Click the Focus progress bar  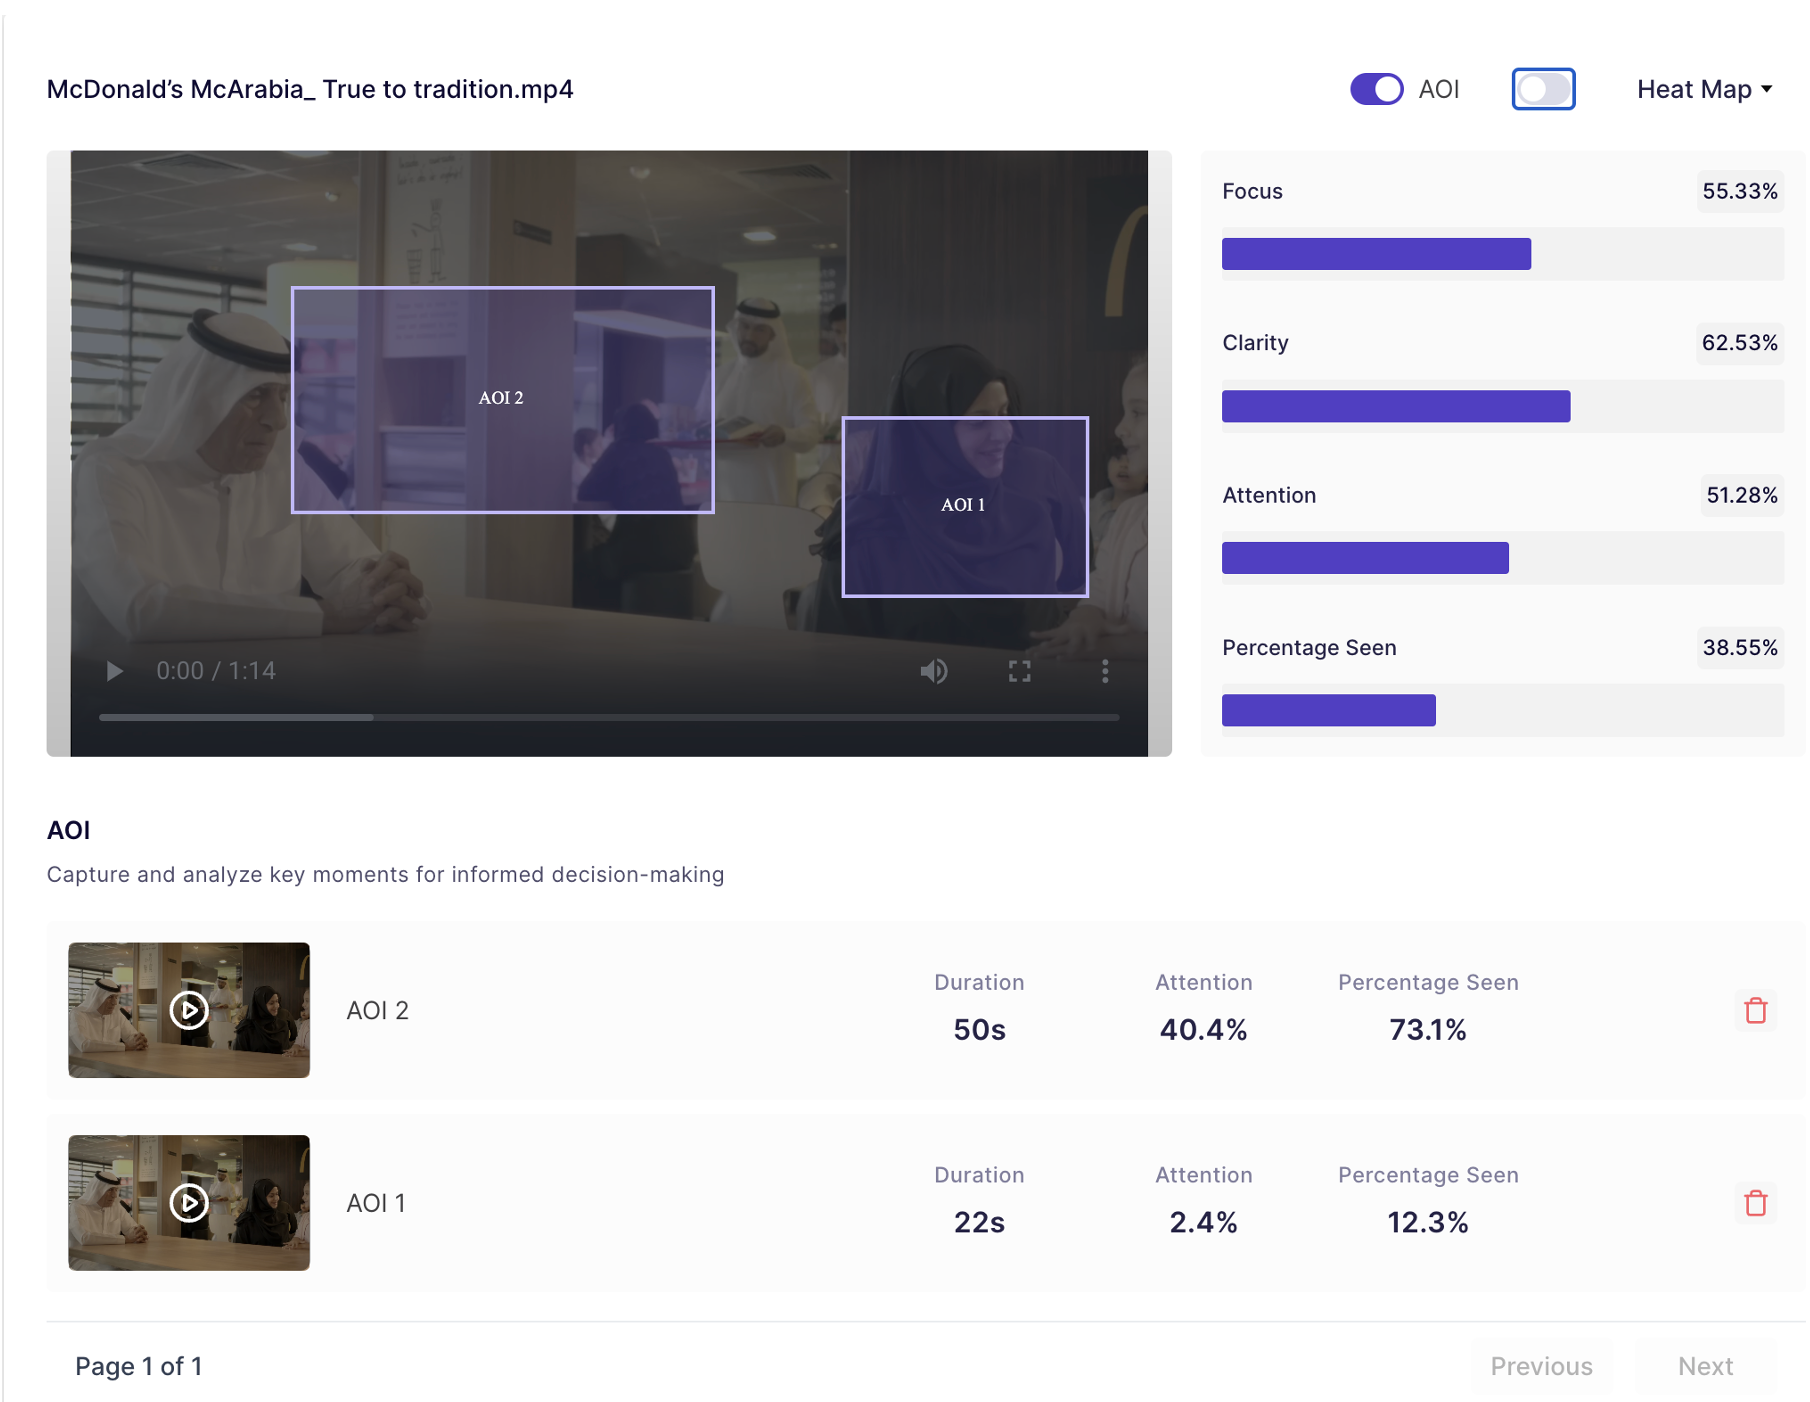coord(1502,254)
